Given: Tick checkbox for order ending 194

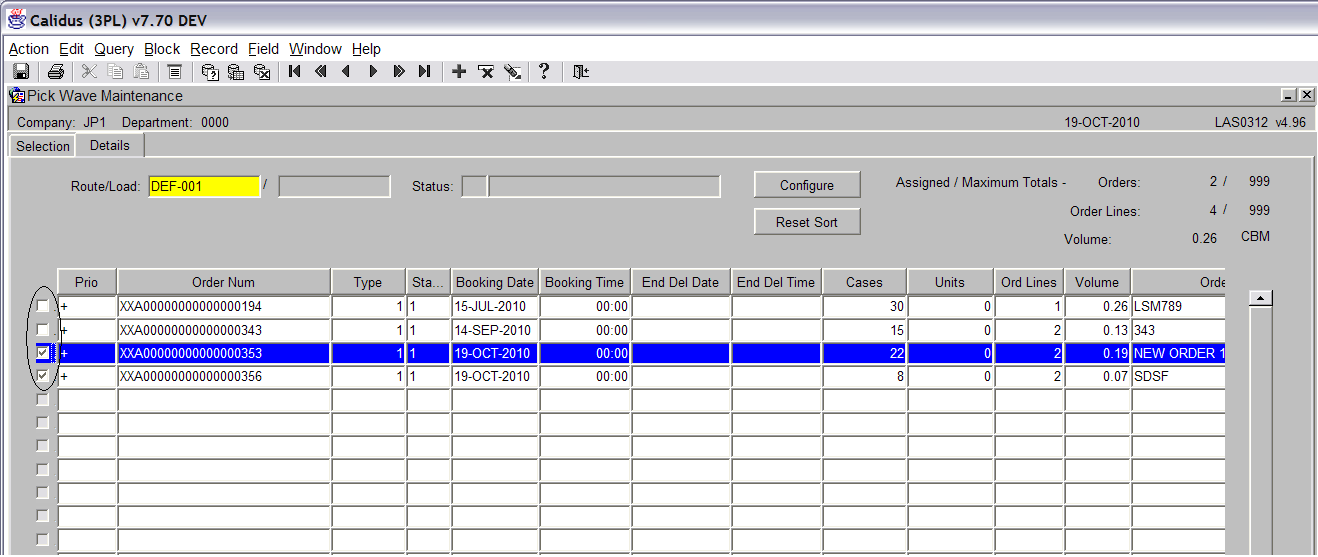Looking at the screenshot, I should 42,306.
